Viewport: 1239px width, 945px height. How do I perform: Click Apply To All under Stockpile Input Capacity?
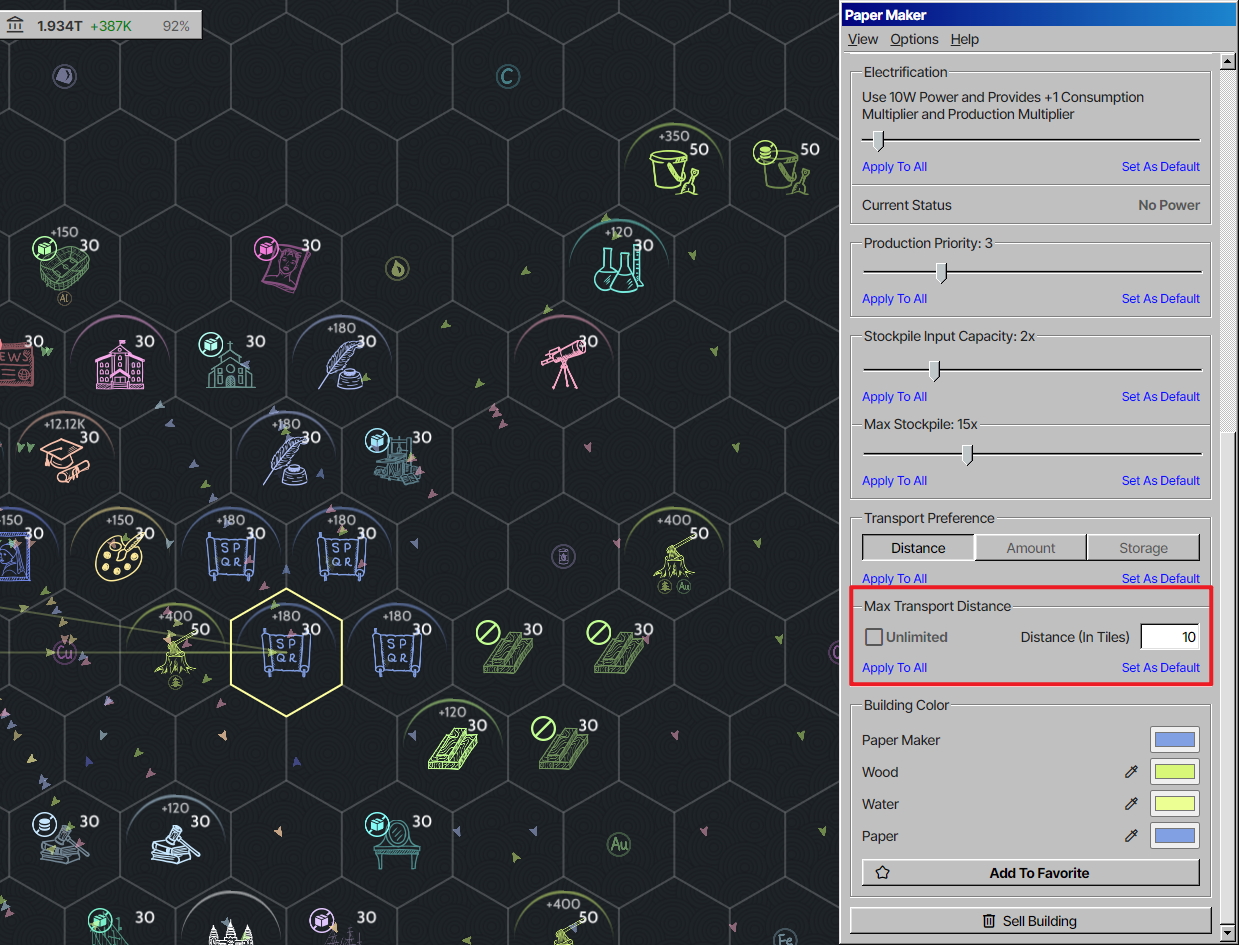tap(894, 397)
